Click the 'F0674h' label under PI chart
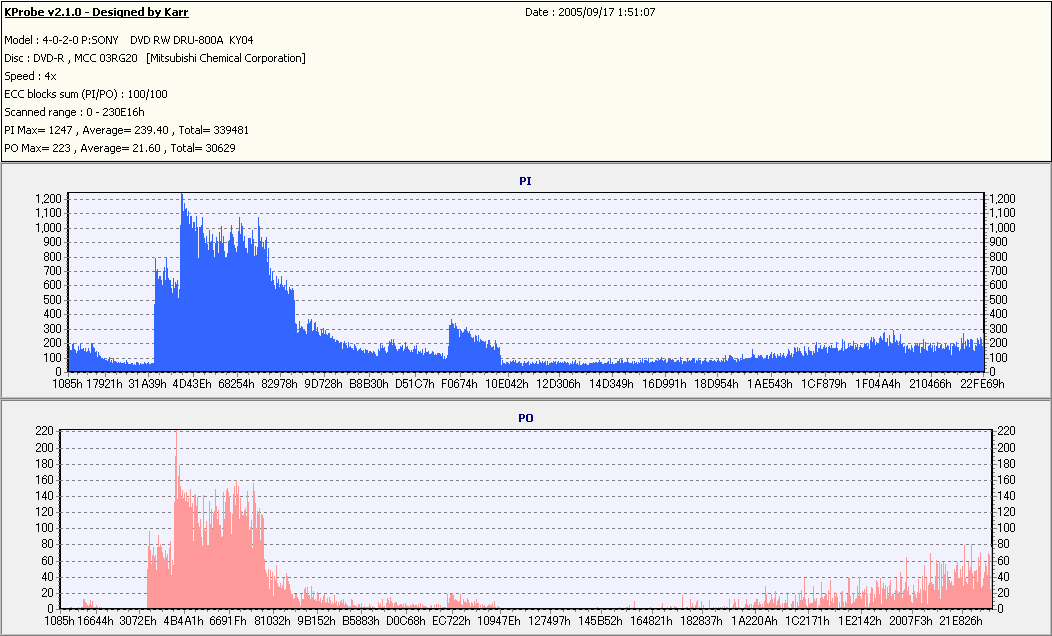This screenshot has width=1052, height=636. pos(460,384)
